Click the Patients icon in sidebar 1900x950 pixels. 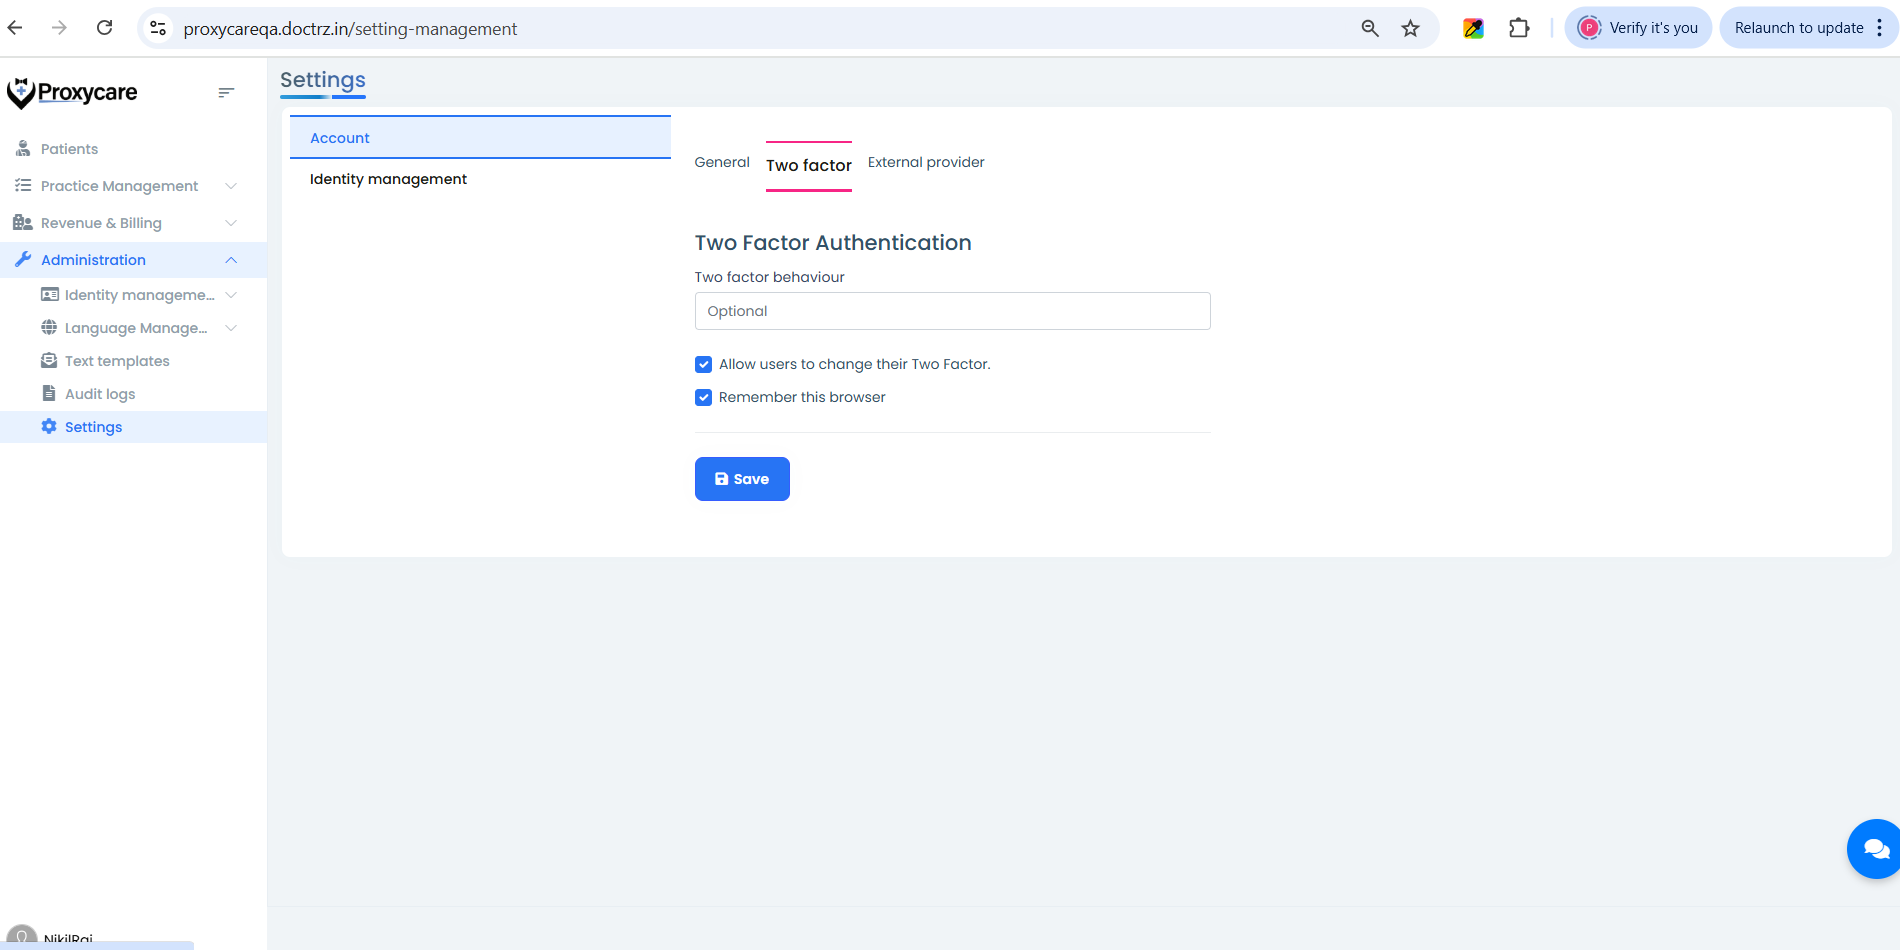point(23,149)
